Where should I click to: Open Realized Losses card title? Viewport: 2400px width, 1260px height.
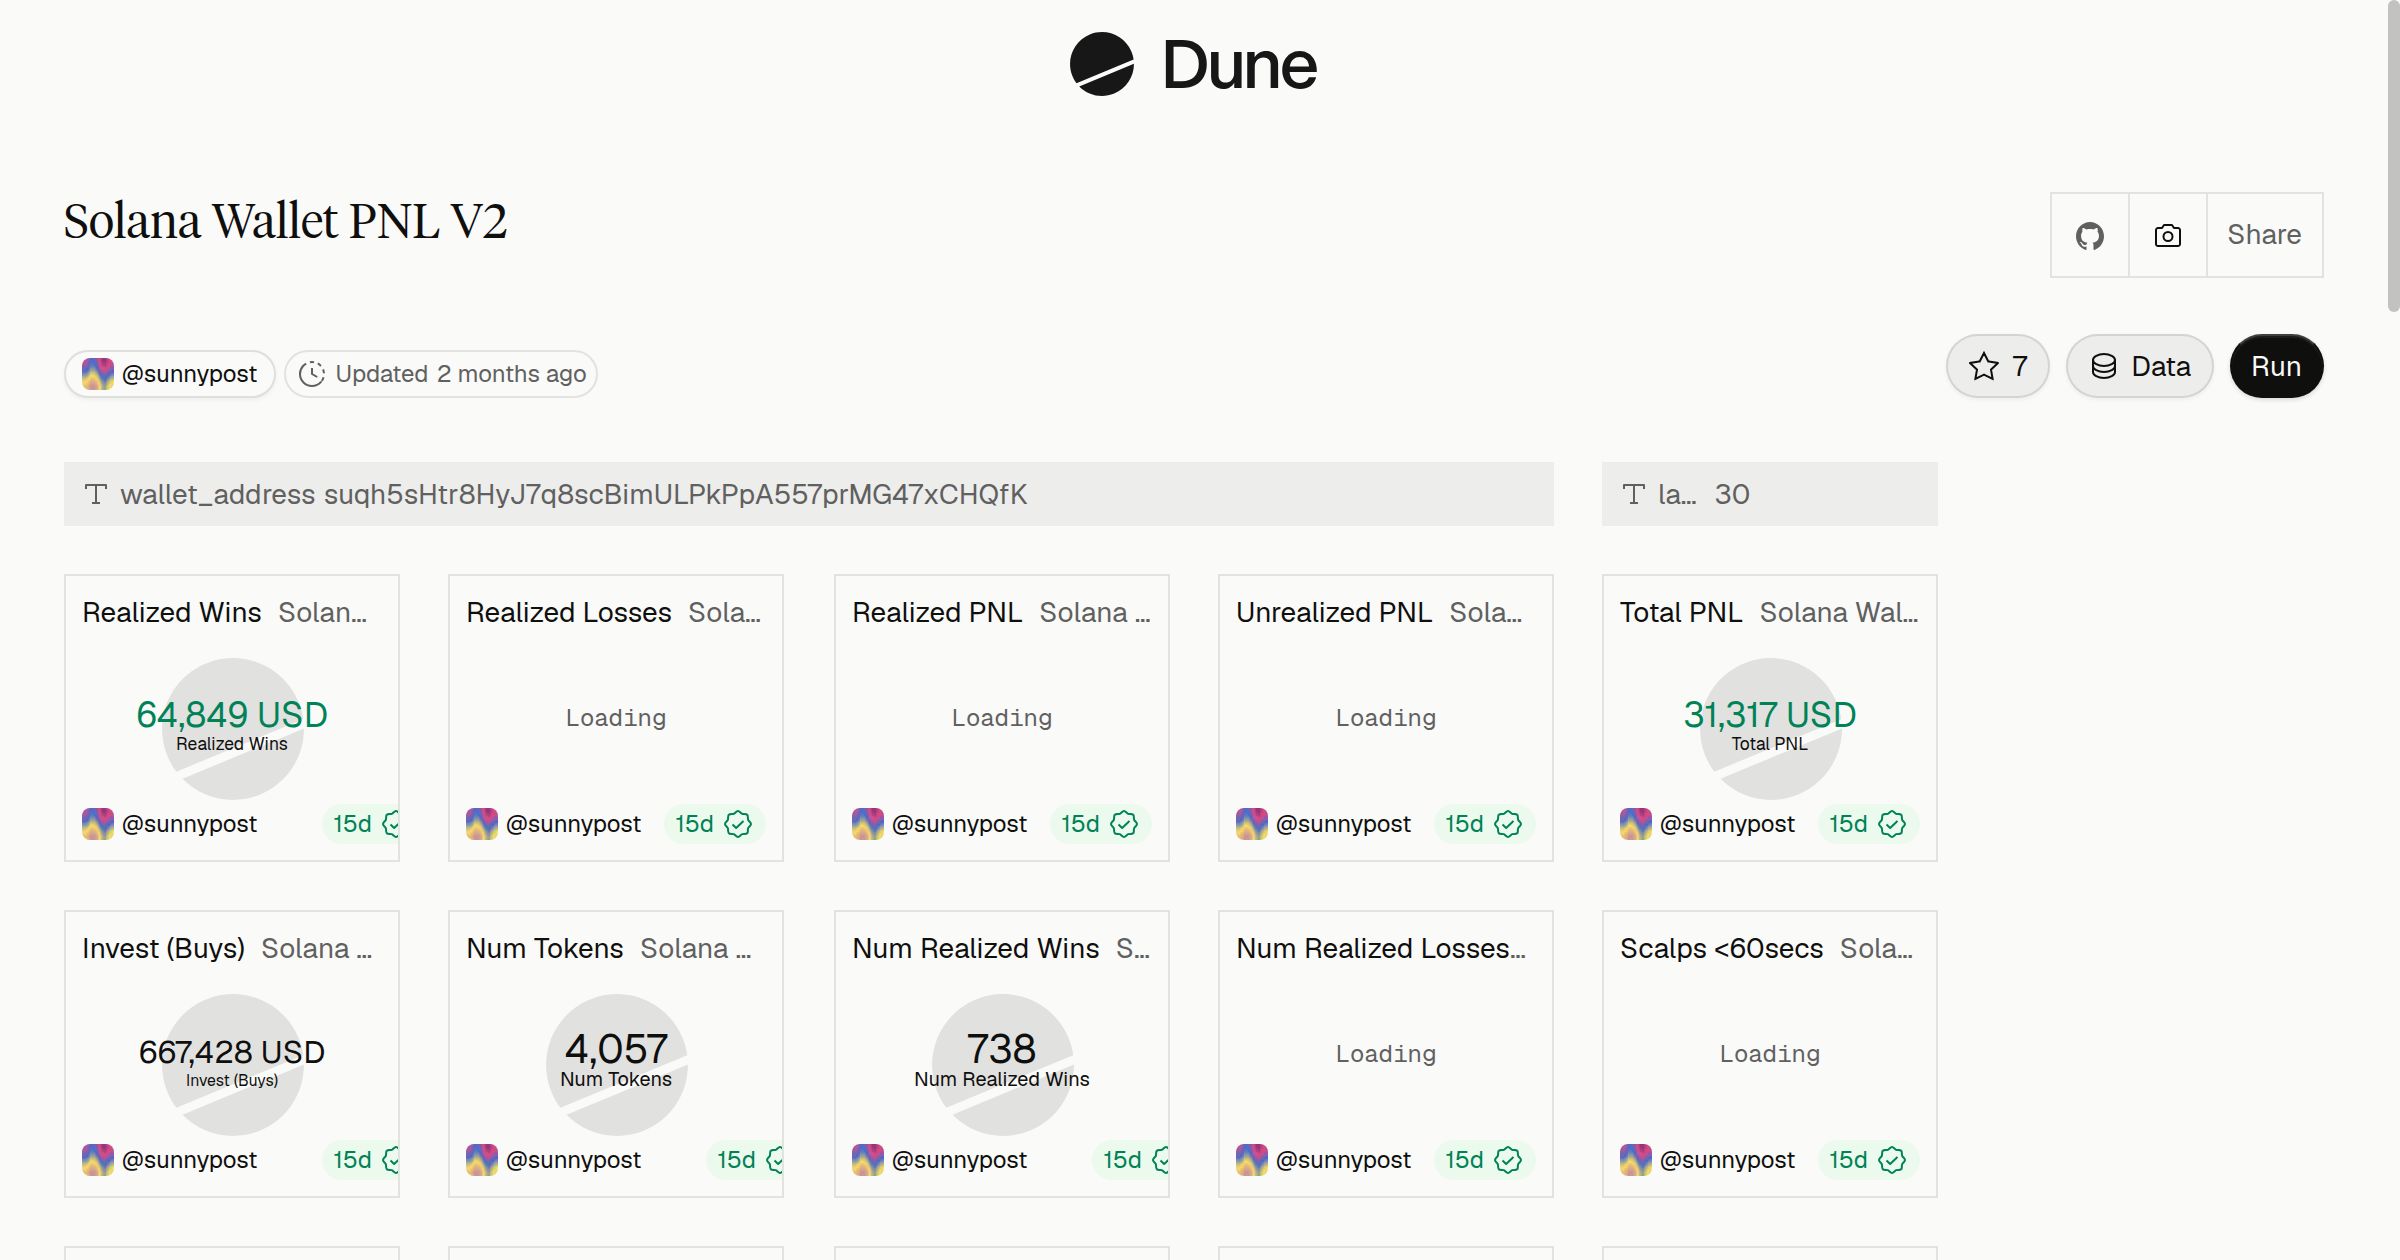[x=569, y=612]
